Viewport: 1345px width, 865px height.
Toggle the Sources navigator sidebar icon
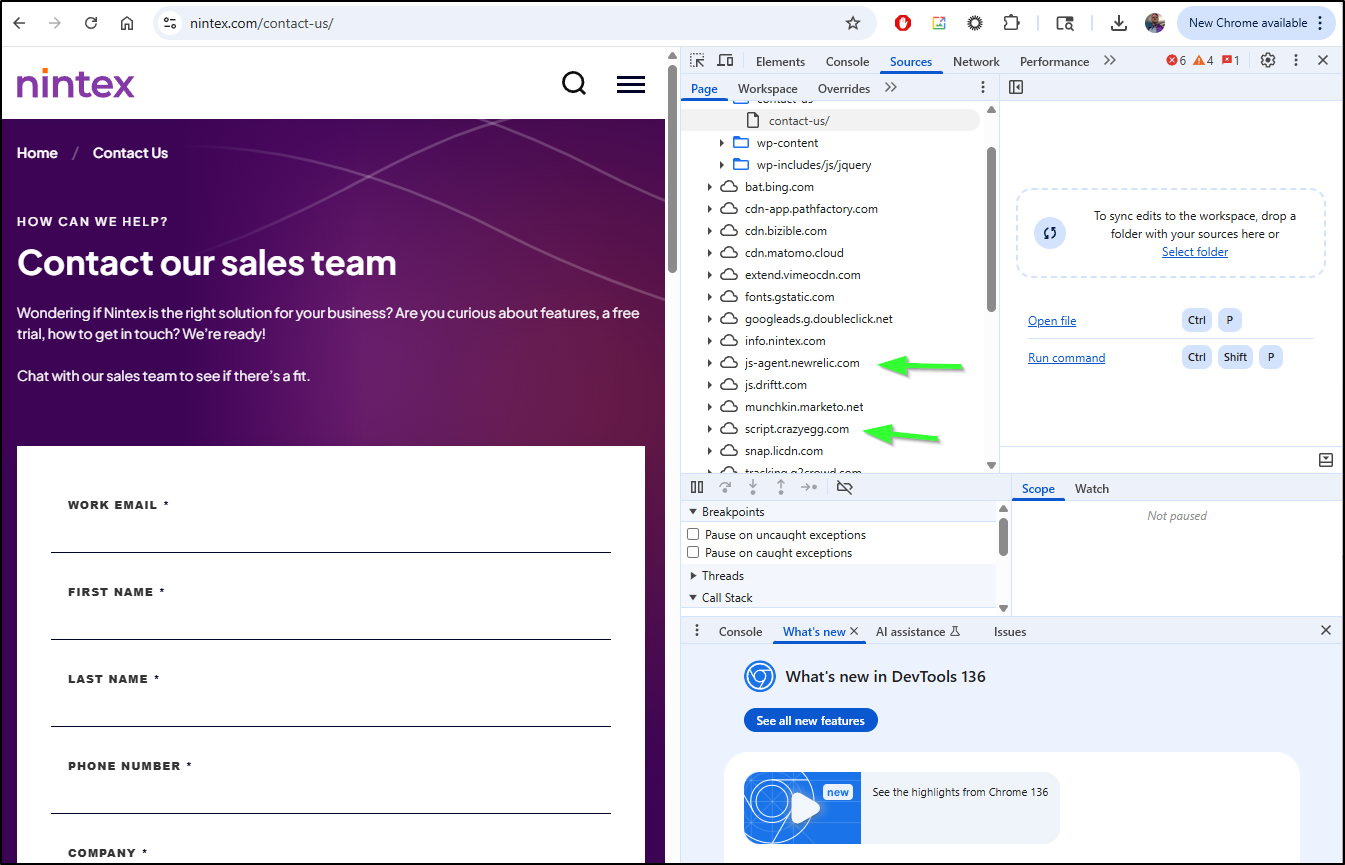pos(1016,87)
